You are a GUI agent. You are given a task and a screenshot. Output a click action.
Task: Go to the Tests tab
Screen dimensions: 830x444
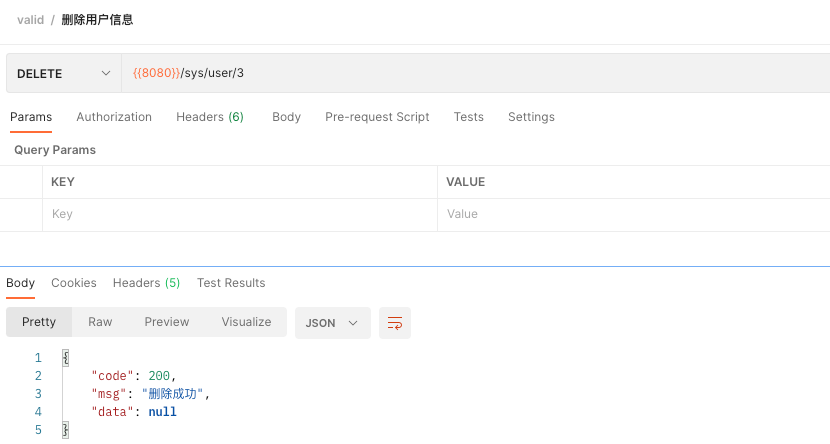click(468, 117)
